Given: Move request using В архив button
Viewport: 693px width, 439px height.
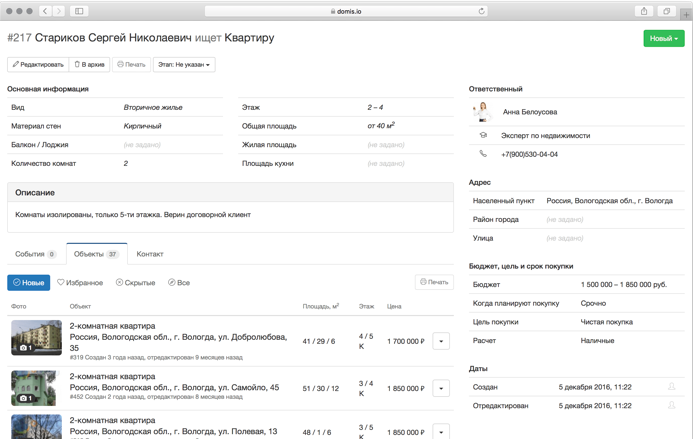Looking at the screenshot, I should click(89, 64).
